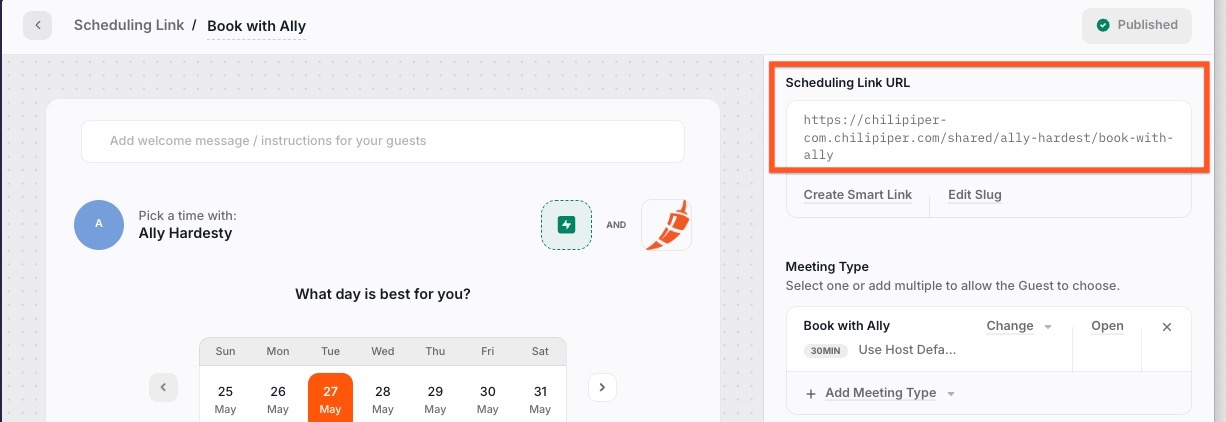Click the green Published checkmark icon
The image size is (1226, 422).
1103,25
